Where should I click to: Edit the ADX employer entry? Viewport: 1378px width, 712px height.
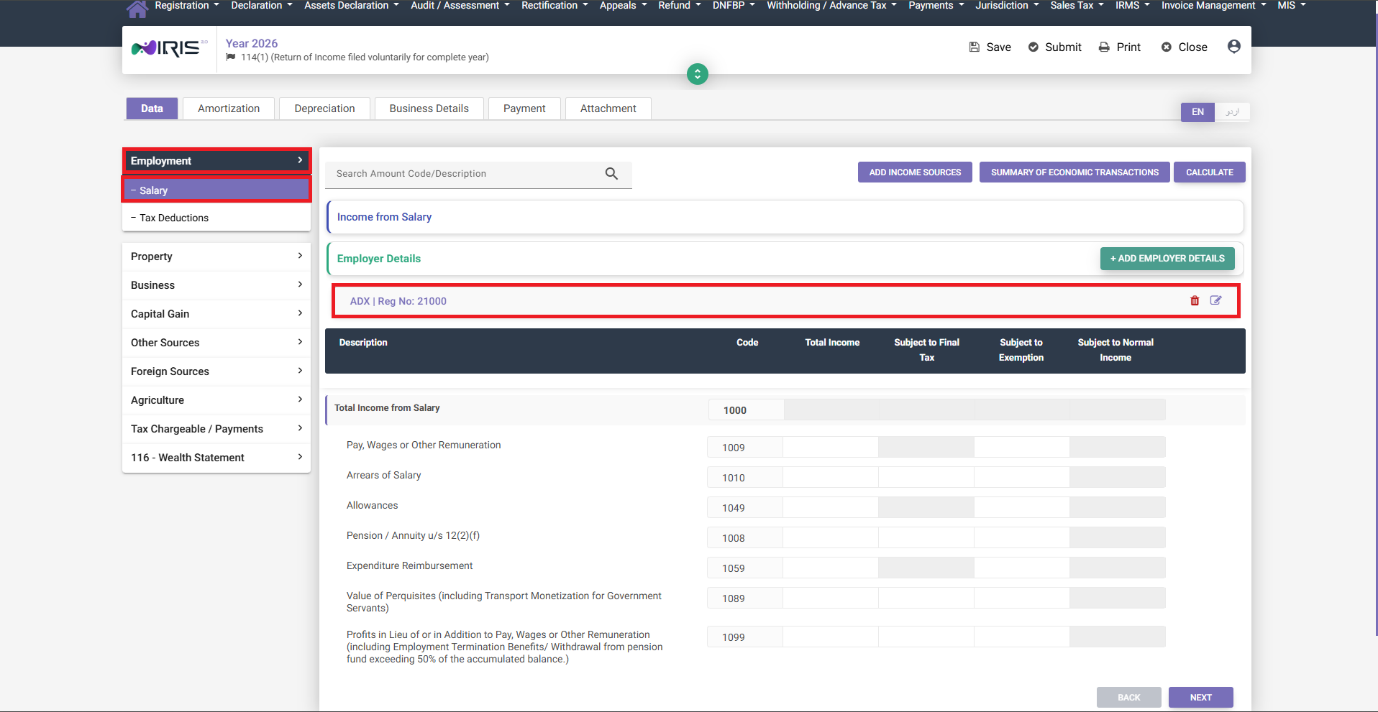tap(1216, 300)
